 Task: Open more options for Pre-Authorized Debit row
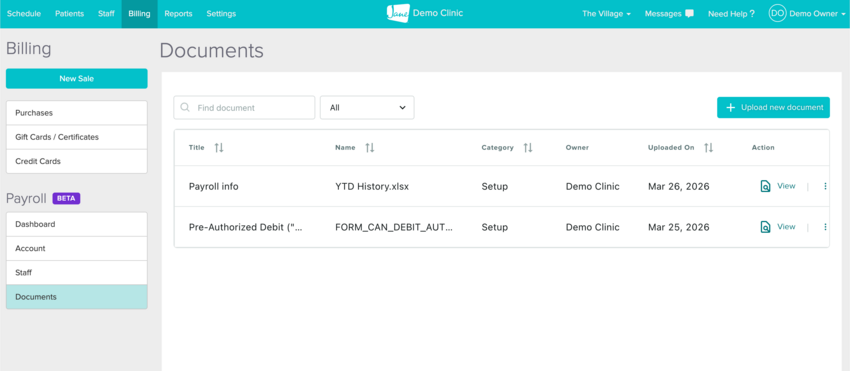[825, 227]
